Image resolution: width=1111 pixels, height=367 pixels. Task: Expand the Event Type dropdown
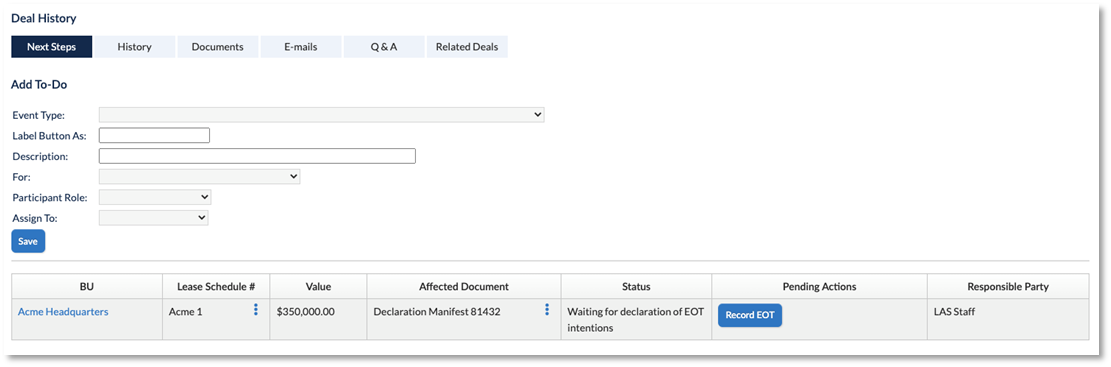coord(322,115)
